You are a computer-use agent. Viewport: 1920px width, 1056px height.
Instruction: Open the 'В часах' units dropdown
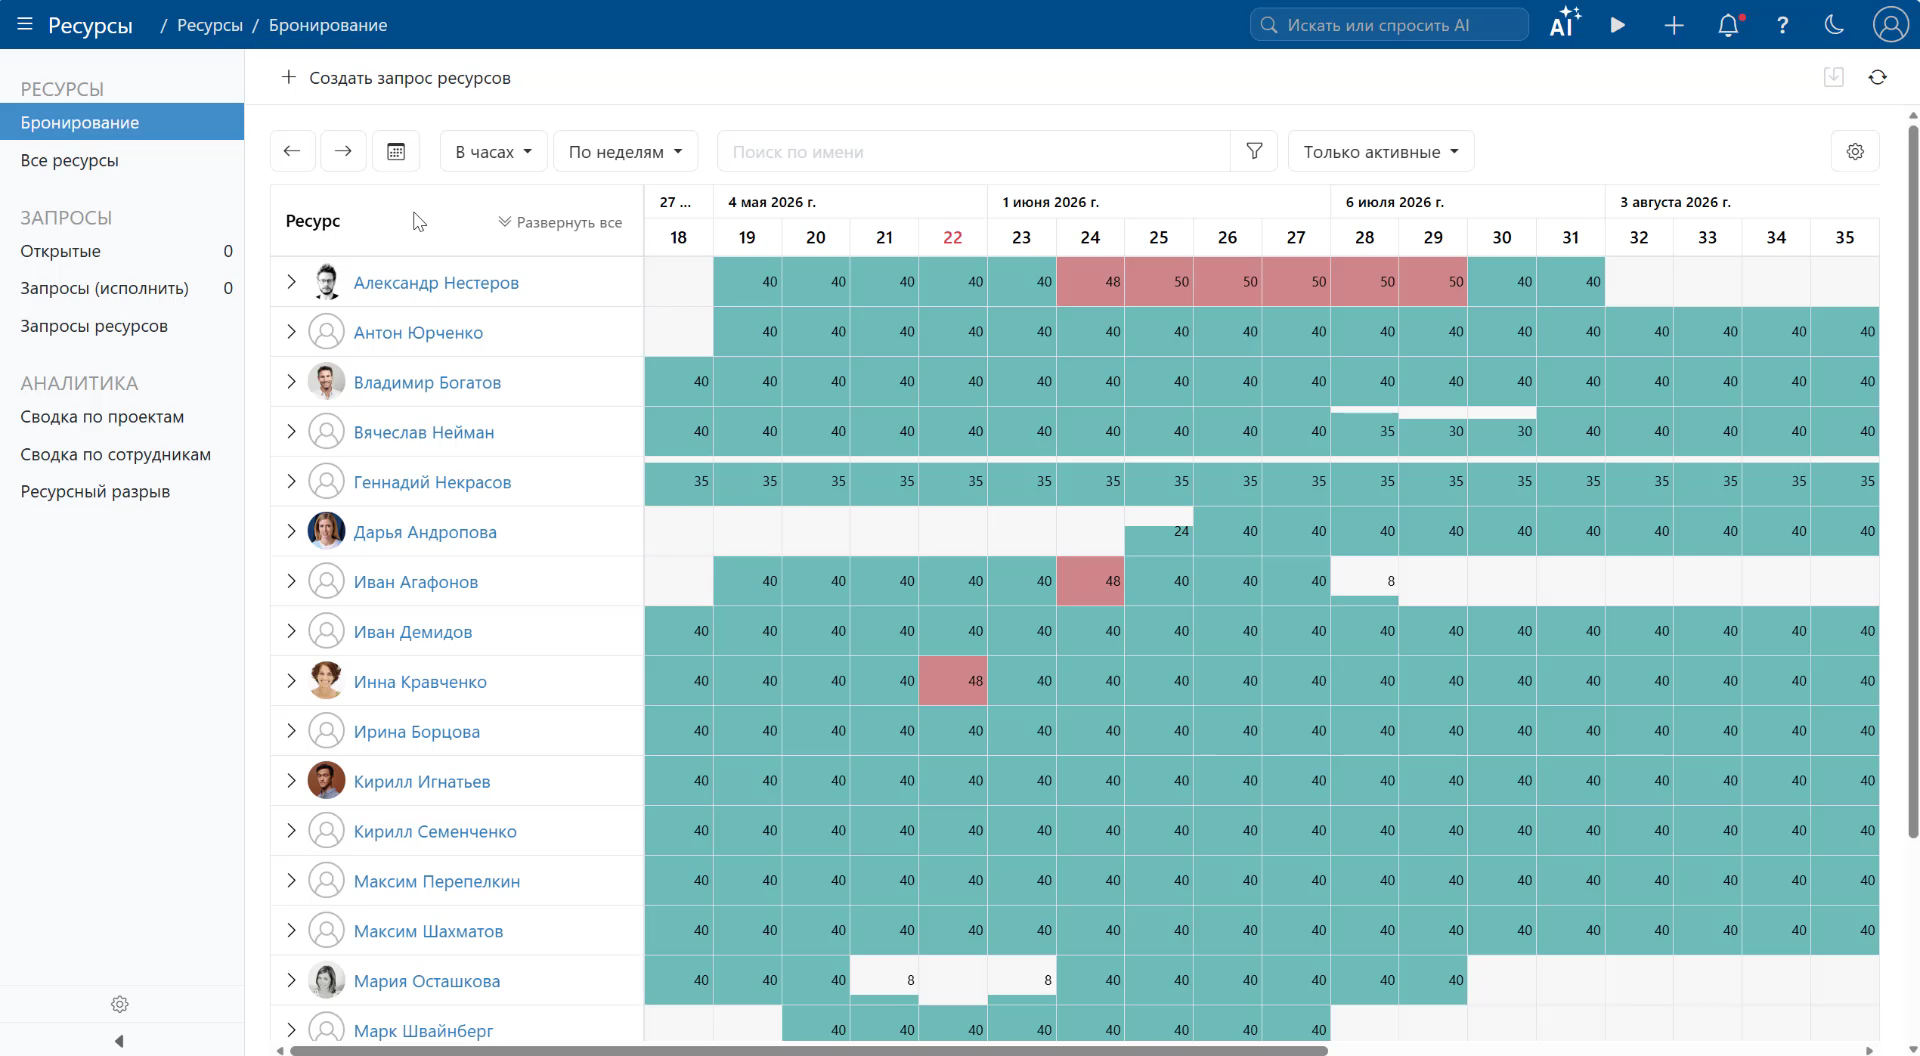click(493, 152)
